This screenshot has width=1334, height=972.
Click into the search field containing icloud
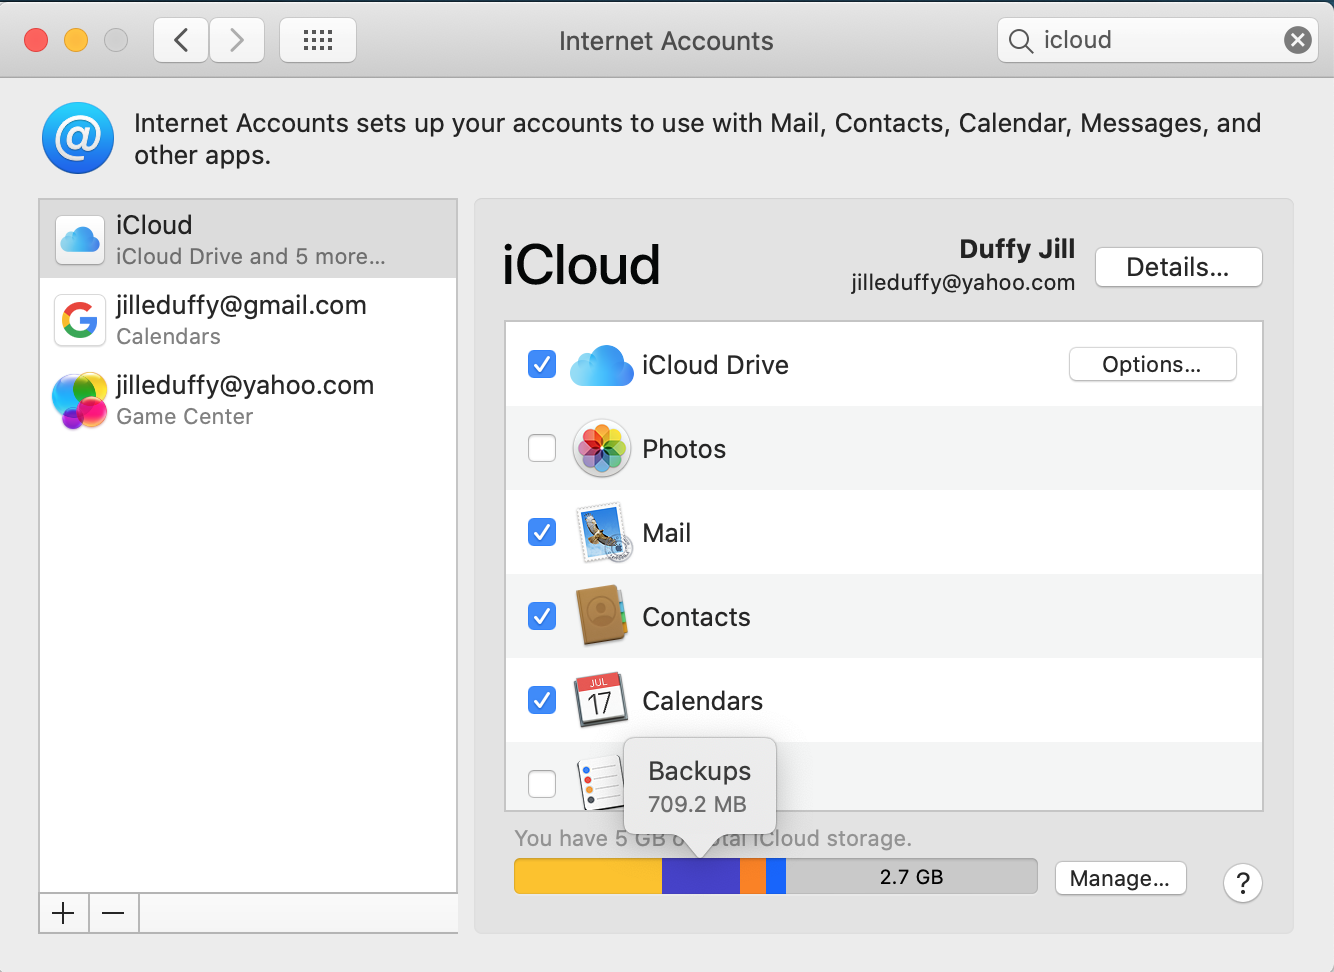click(x=1157, y=40)
